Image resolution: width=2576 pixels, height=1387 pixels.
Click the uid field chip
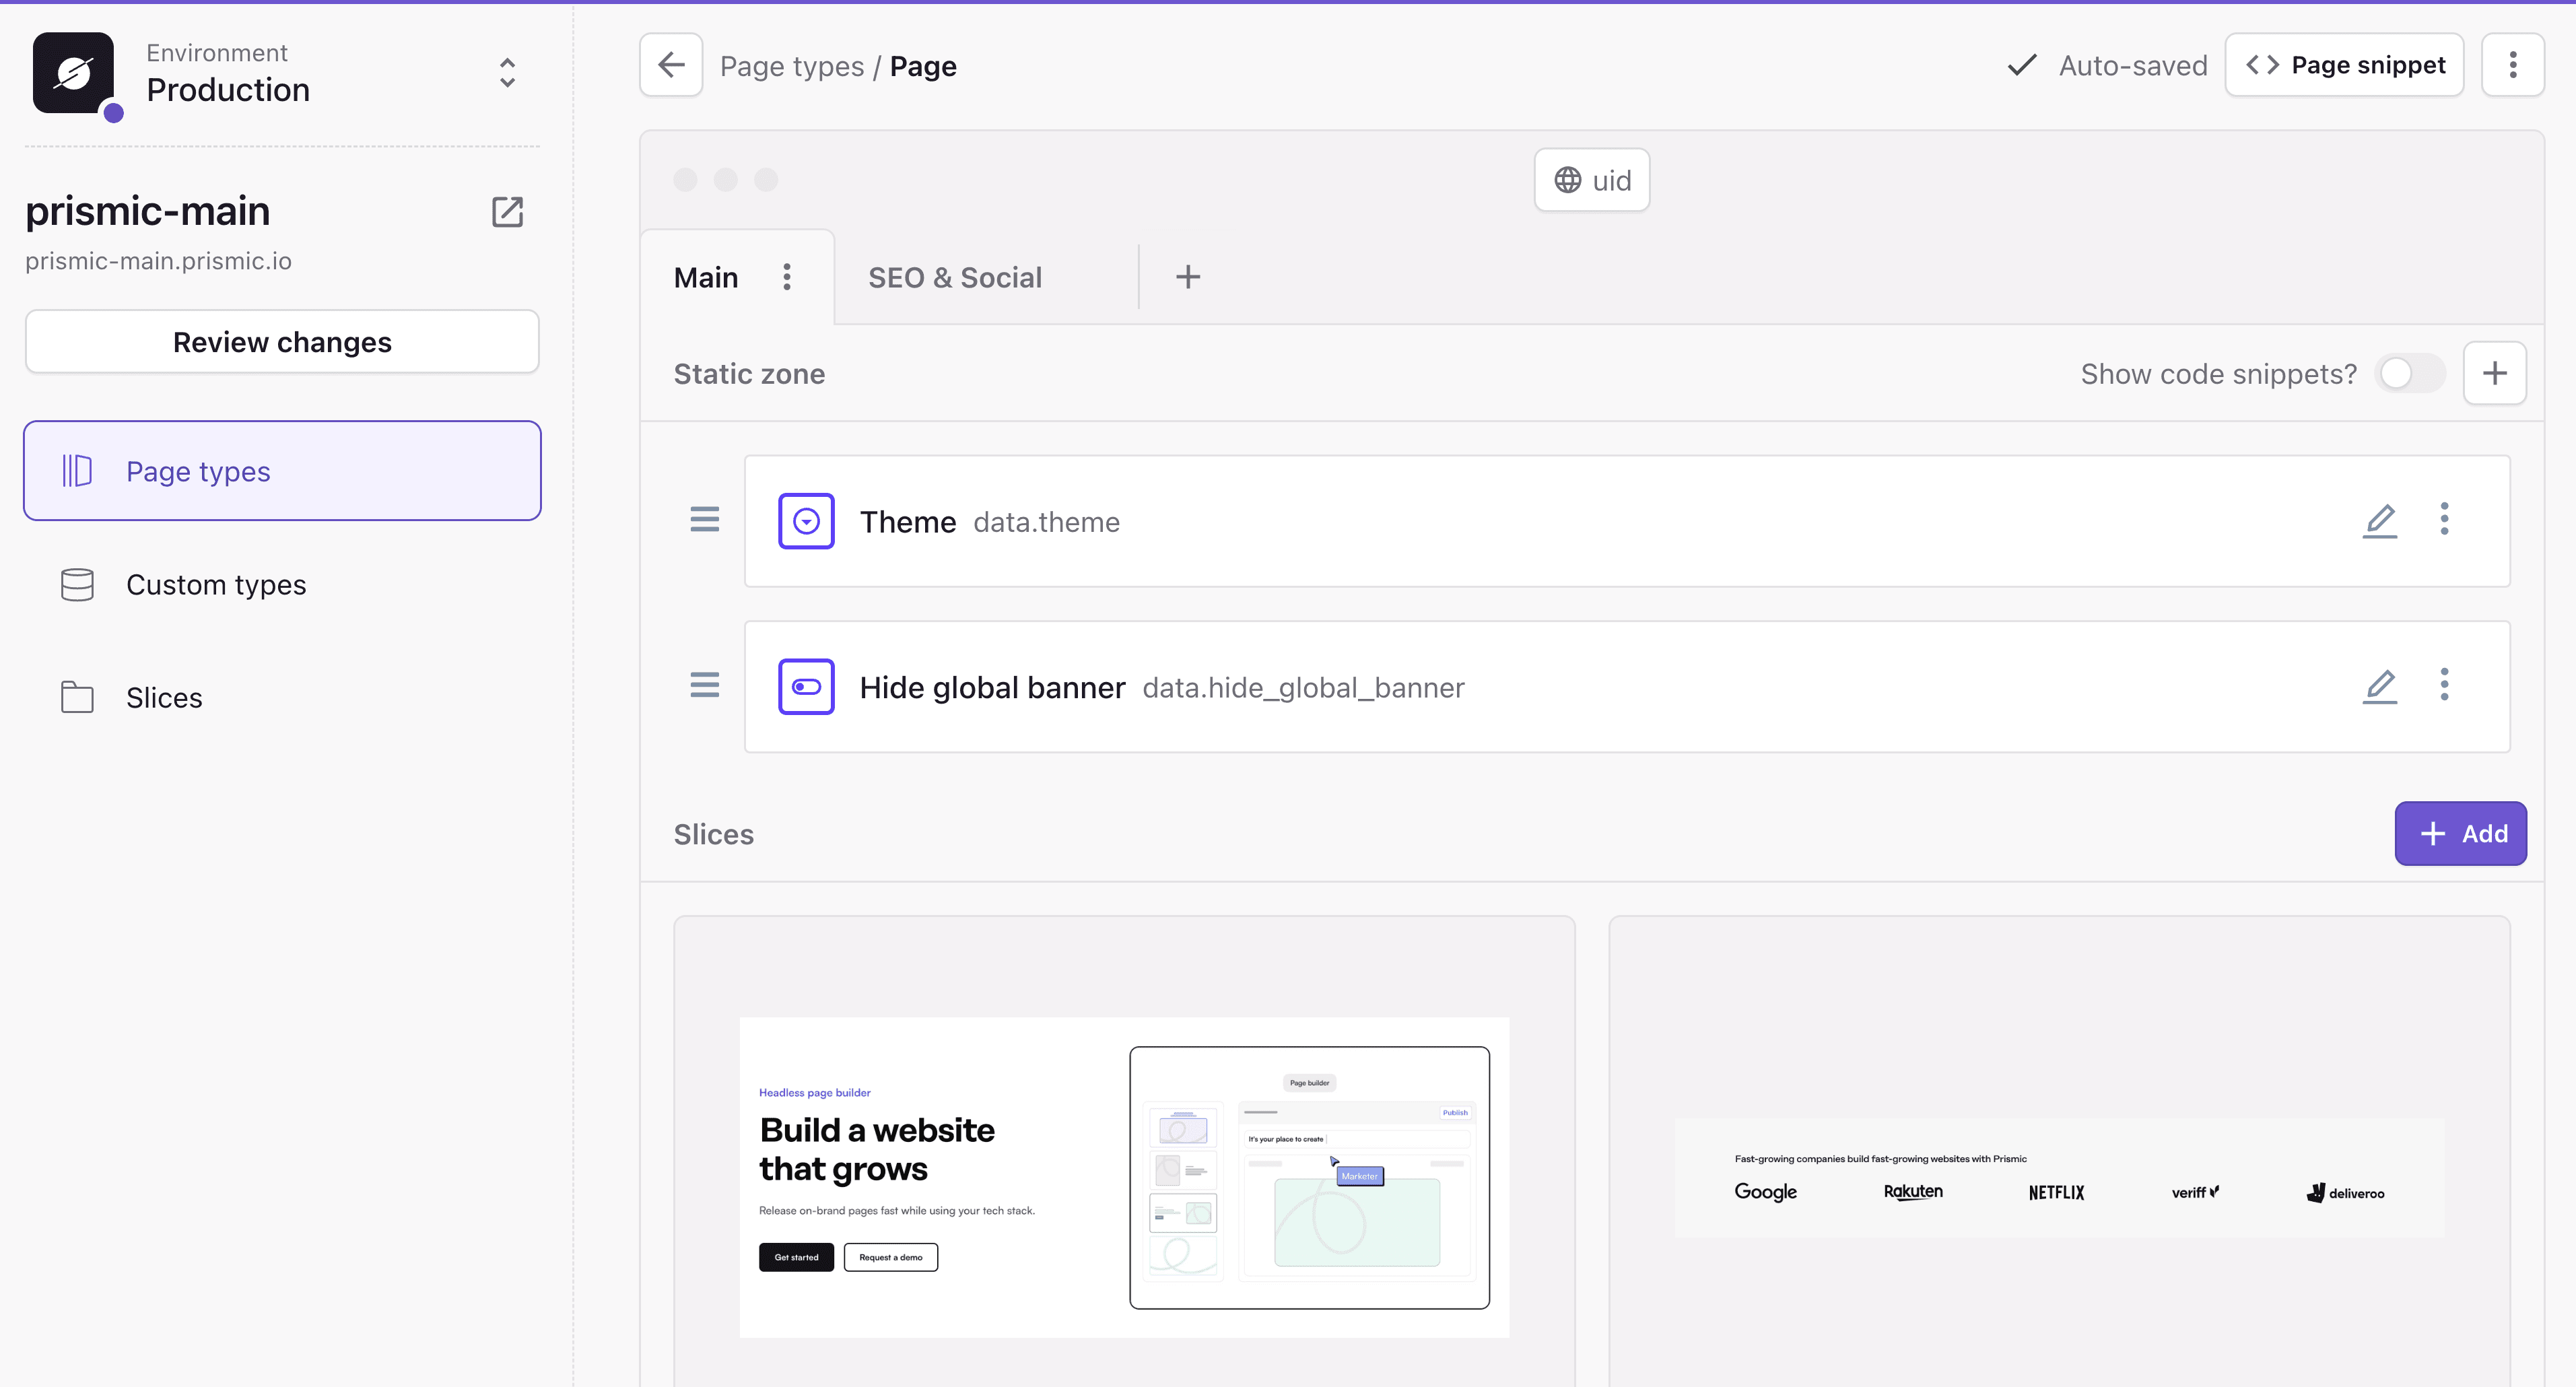pyautogui.click(x=1591, y=180)
